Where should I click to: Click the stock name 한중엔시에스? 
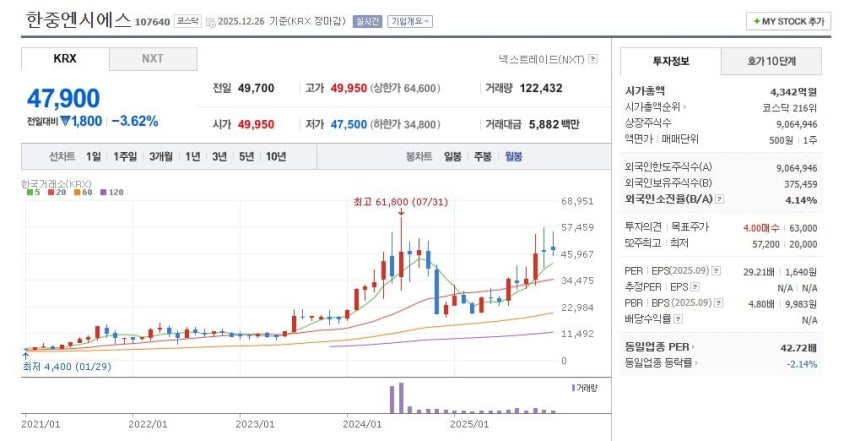pyautogui.click(x=78, y=20)
